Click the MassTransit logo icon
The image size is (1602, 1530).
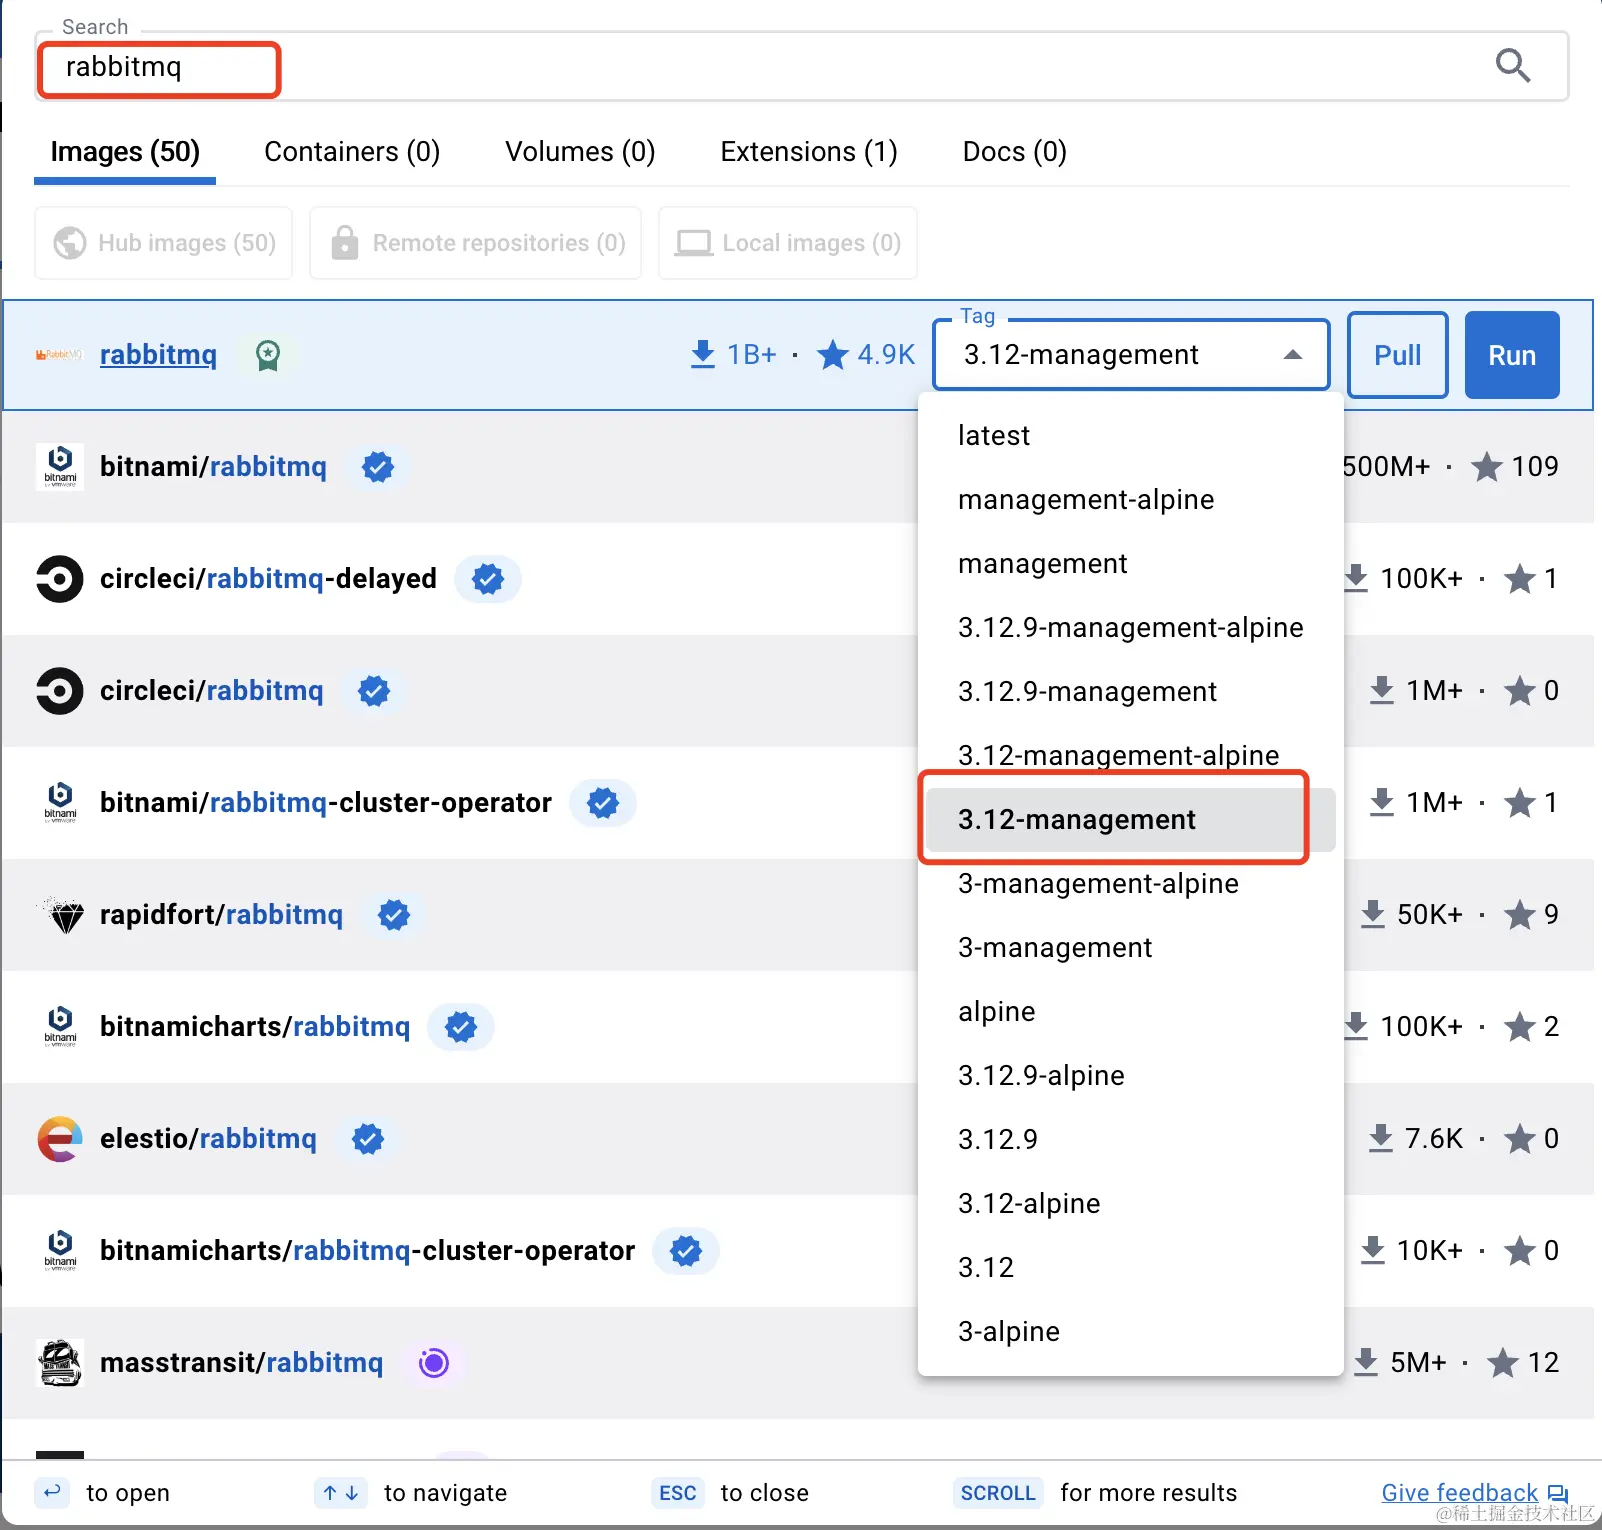[60, 1363]
